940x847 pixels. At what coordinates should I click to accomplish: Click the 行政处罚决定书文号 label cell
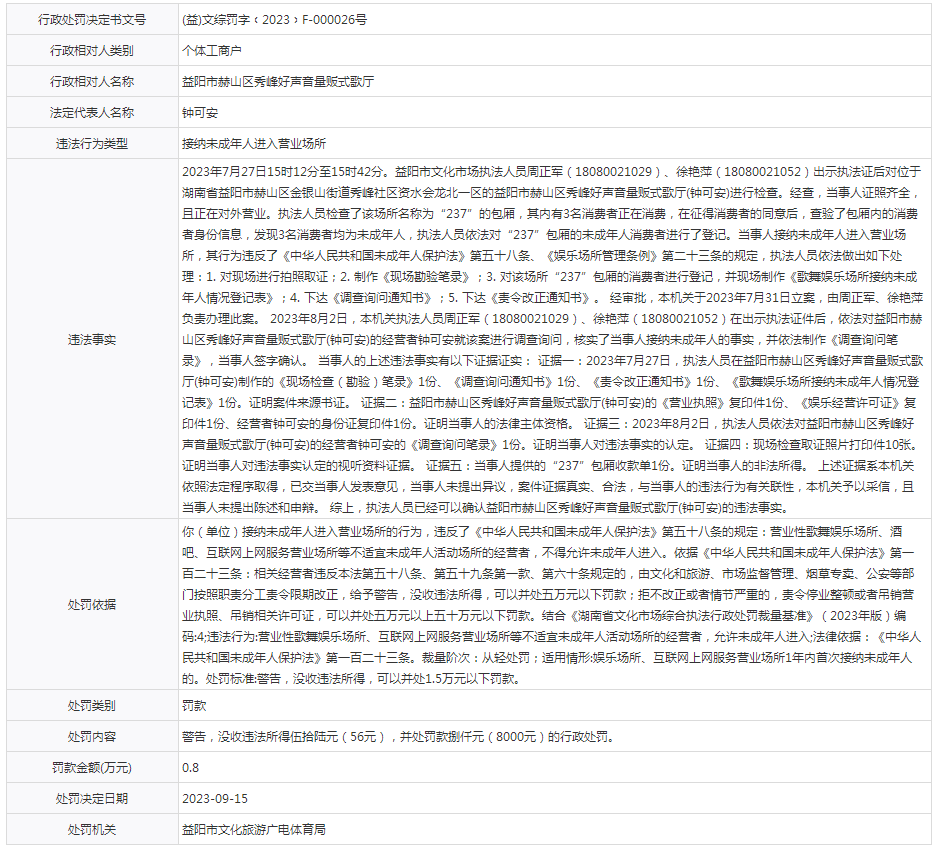pos(91,19)
